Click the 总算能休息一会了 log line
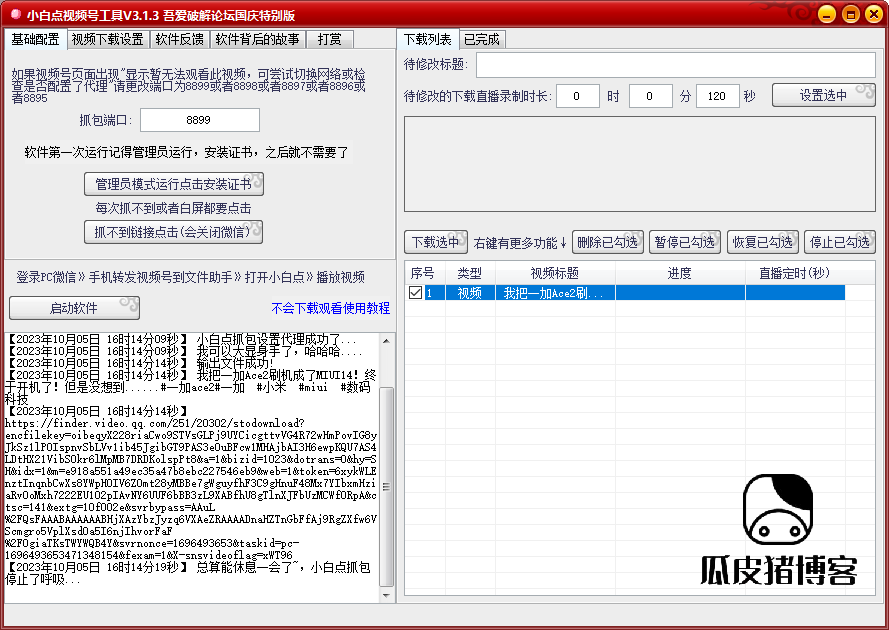 (x=188, y=573)
